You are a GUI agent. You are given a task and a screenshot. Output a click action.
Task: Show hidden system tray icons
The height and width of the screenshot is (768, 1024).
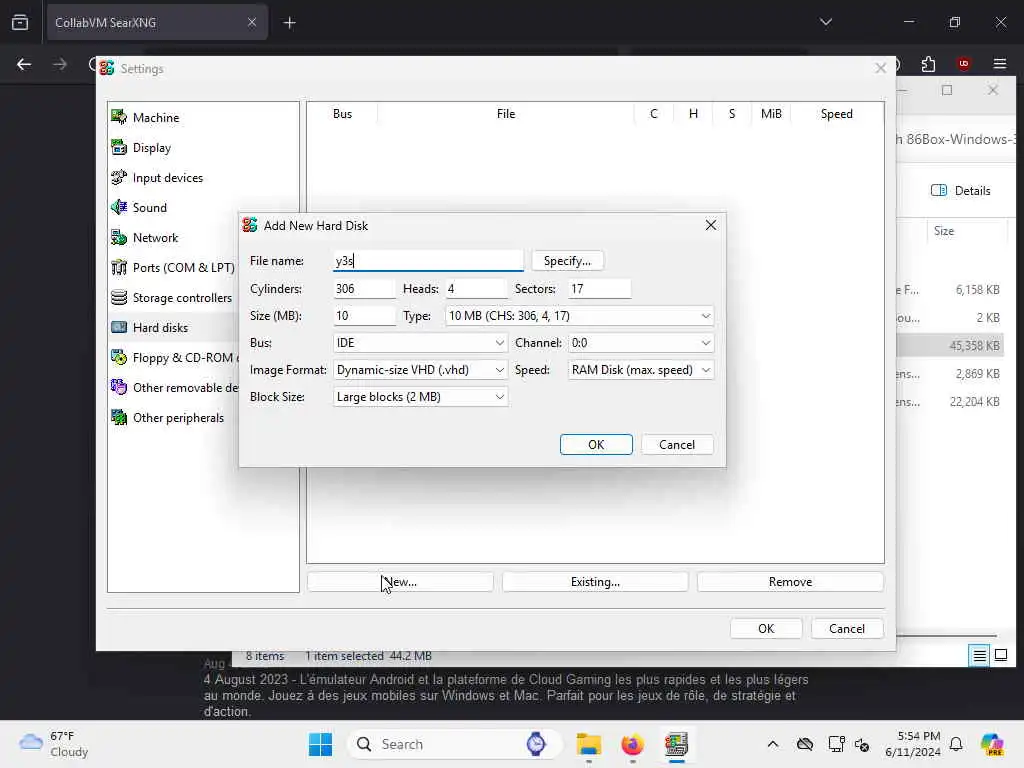773,744
